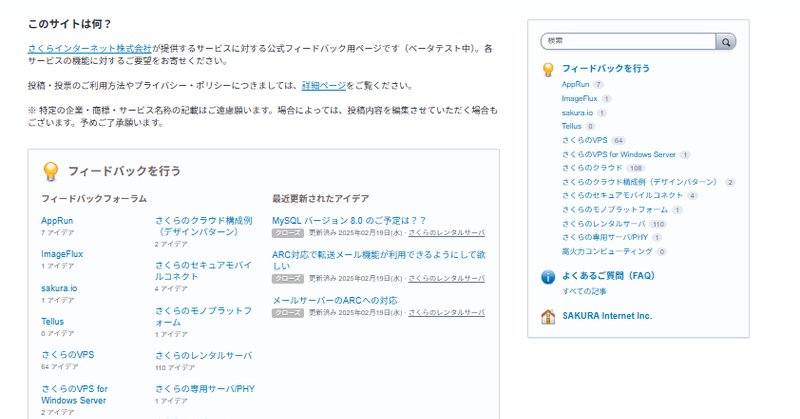
Task: Open sidebar さくらのセキュアモバイルコネクト
Action: (622, 195)
